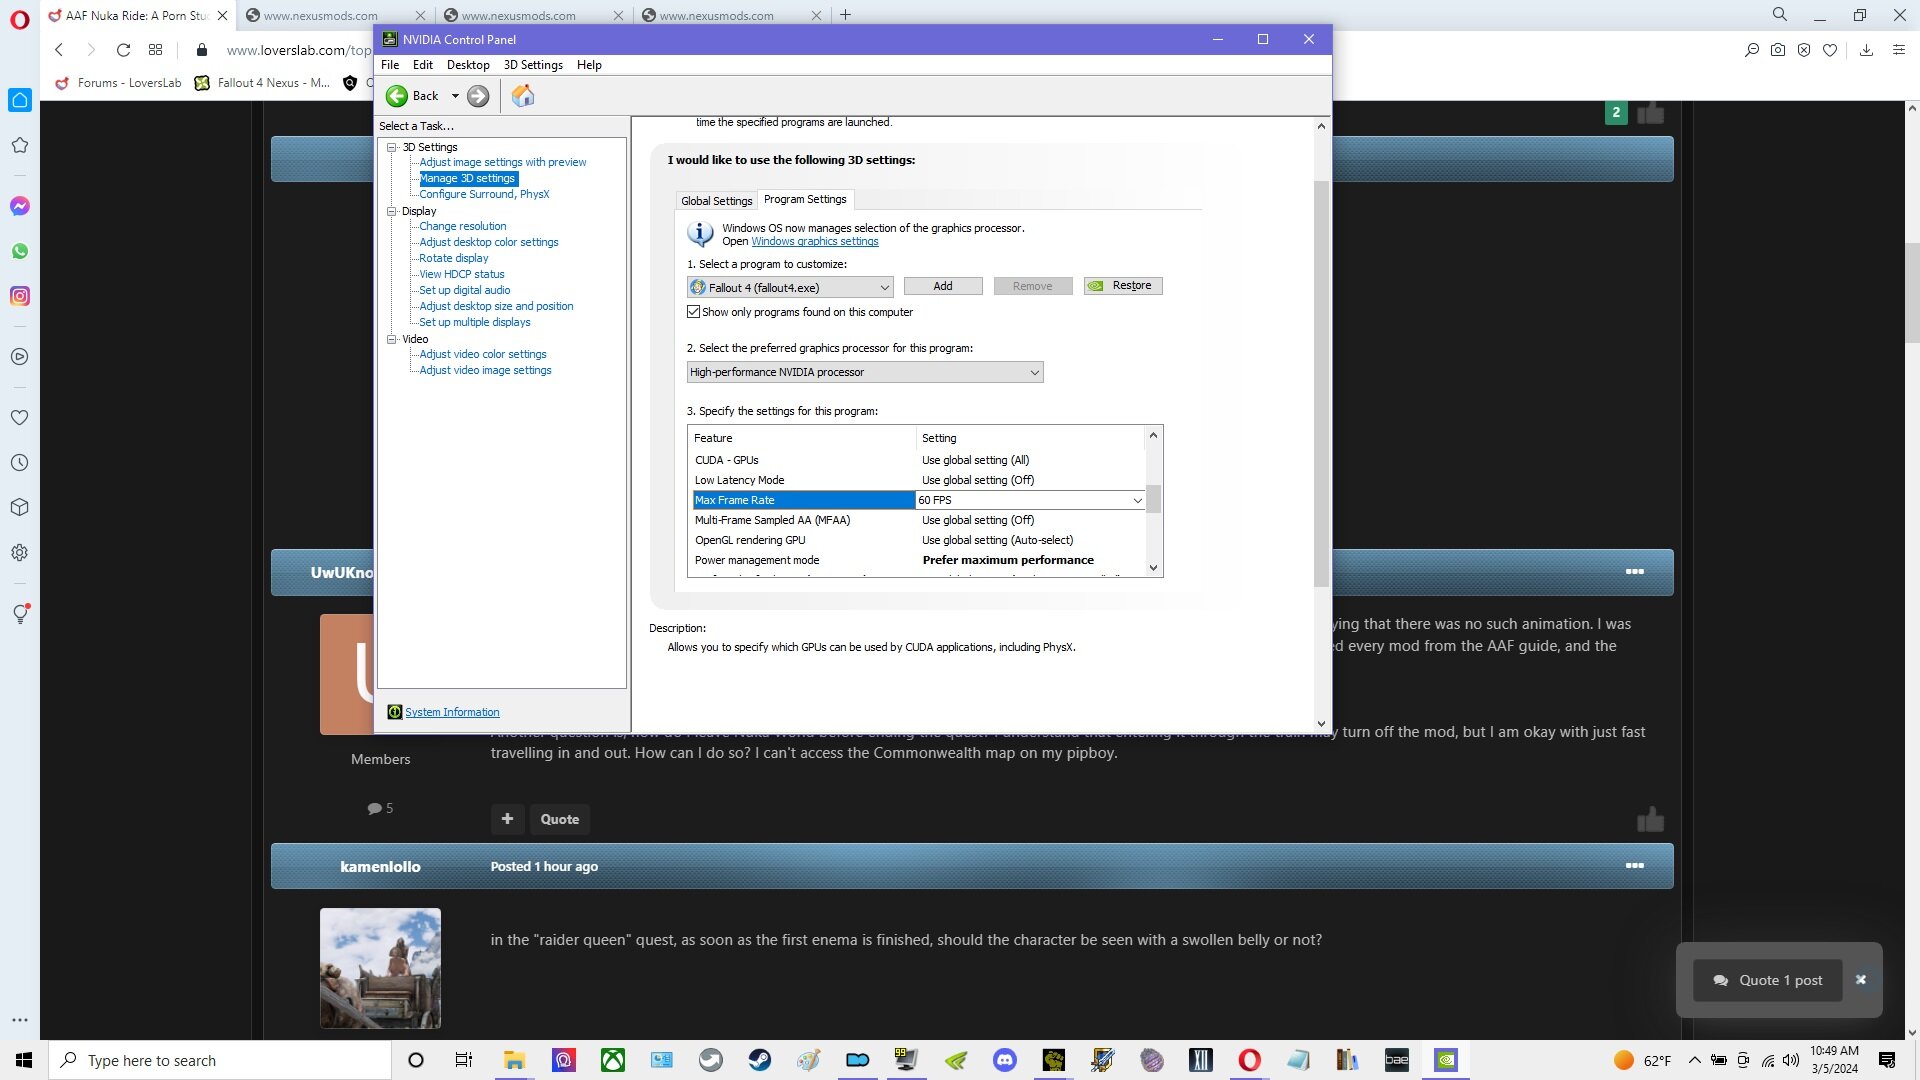This screenshot has width=1920, height=1080.
Task: Open Extensions cube icon in Opera sidebar
Action: click(x=20, y=507)
